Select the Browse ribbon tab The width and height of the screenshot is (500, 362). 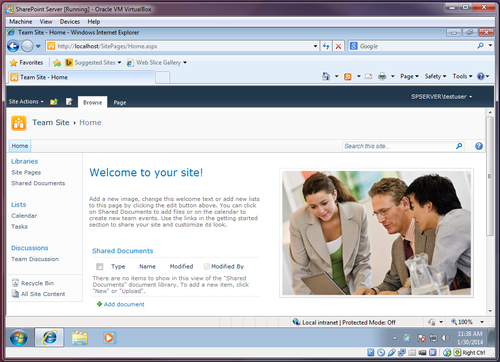pos(92,102)
